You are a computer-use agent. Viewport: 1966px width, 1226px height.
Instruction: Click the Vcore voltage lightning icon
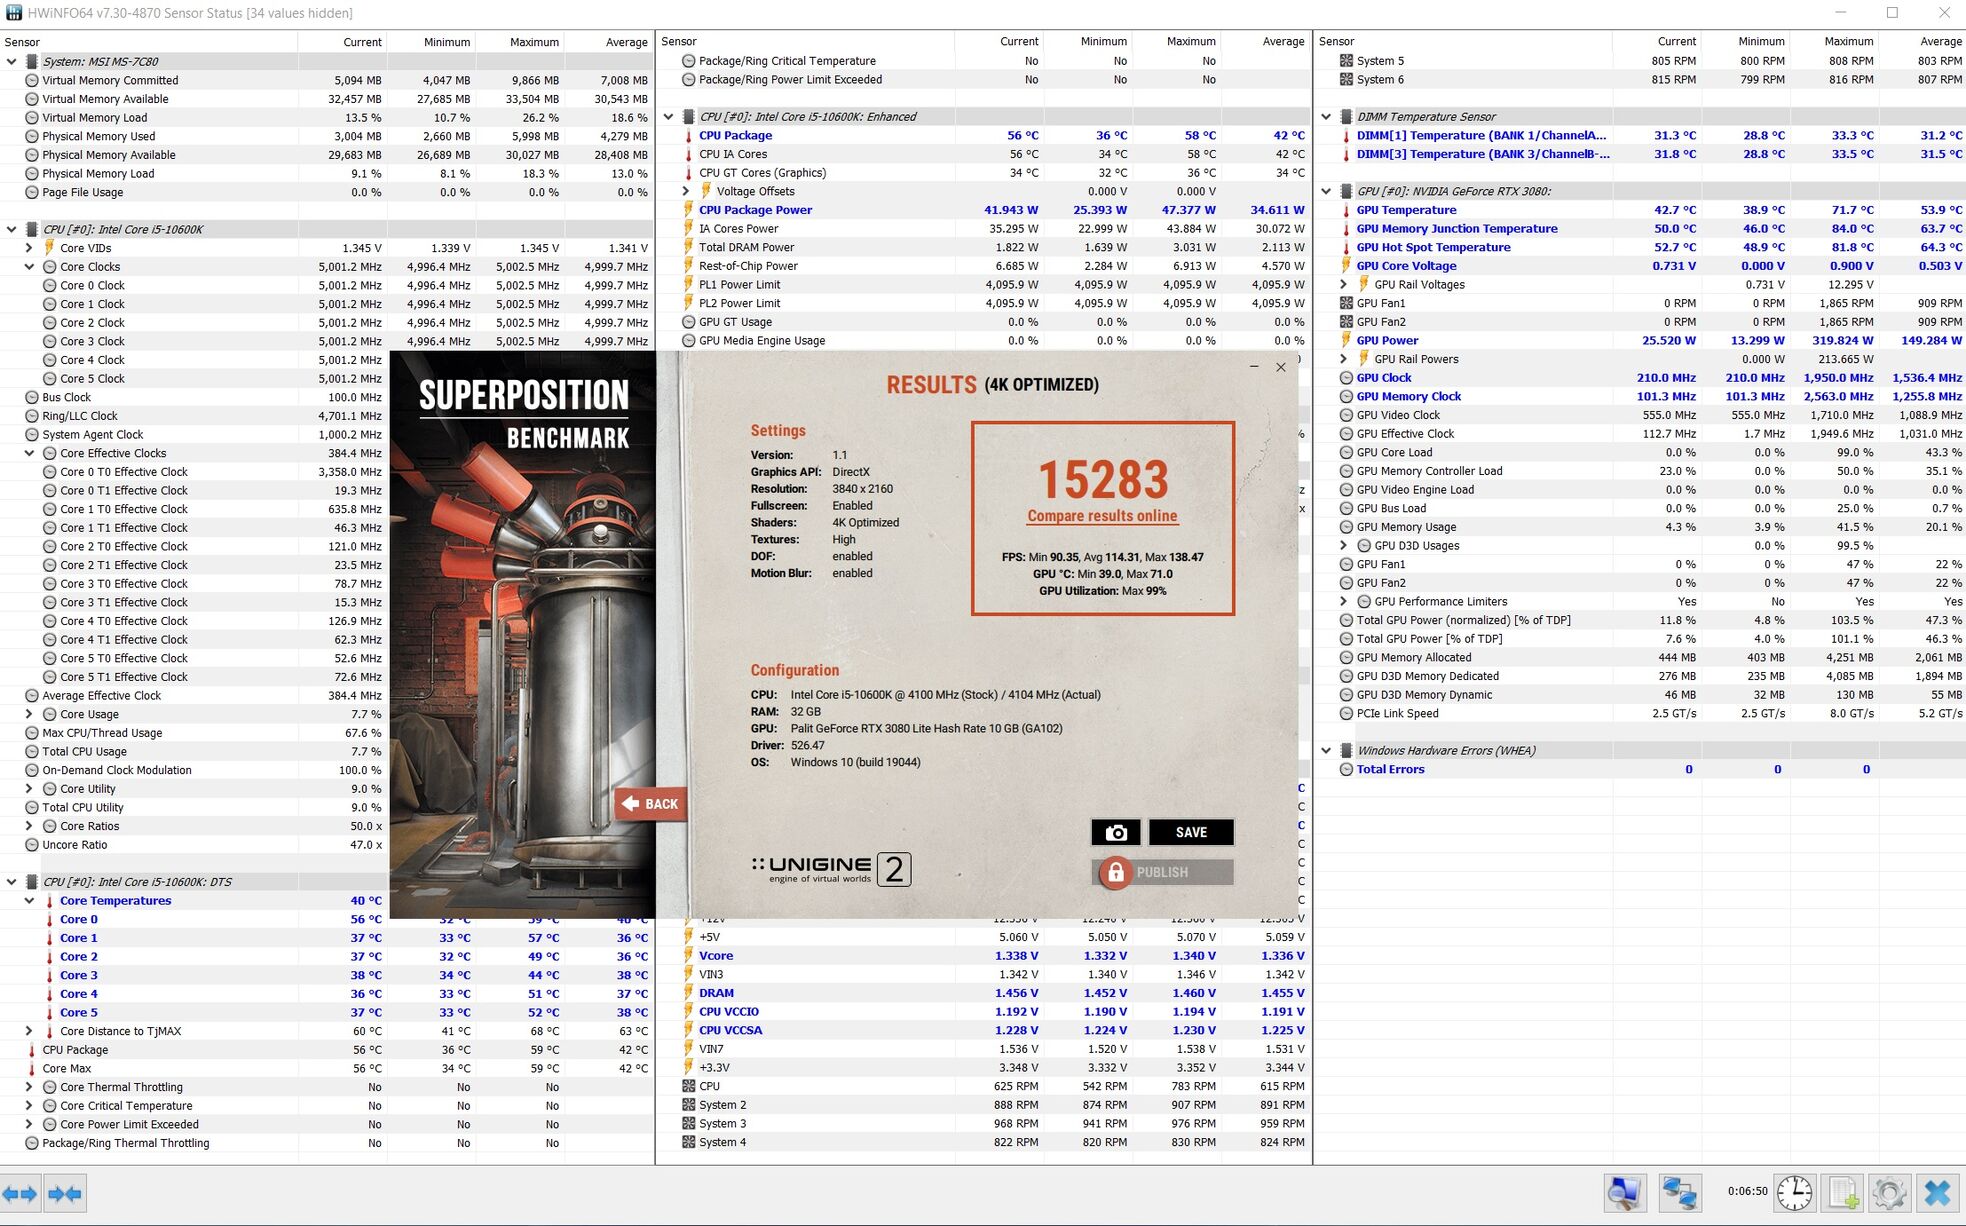[x=688, y=956]
